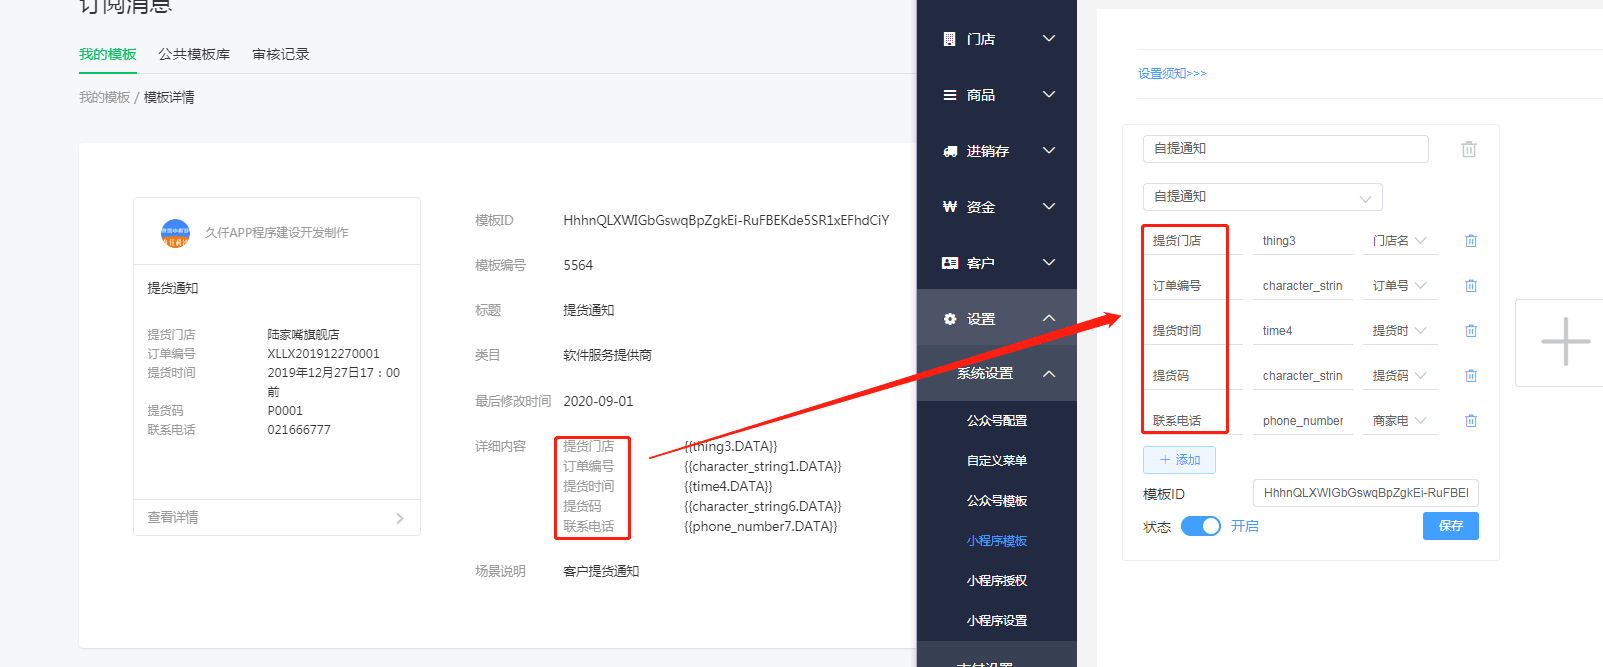The image size is (1603, 667).
Task: Click the 模板编号 value 5564
Action: click(x=578, y=265)
